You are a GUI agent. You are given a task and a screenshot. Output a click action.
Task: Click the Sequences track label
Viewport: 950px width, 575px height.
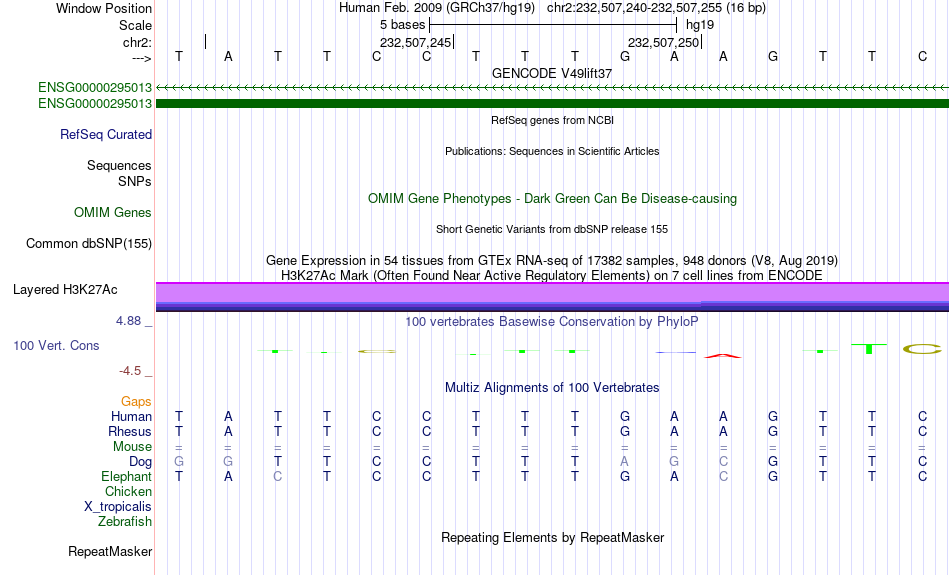click(x=119, y=165)
